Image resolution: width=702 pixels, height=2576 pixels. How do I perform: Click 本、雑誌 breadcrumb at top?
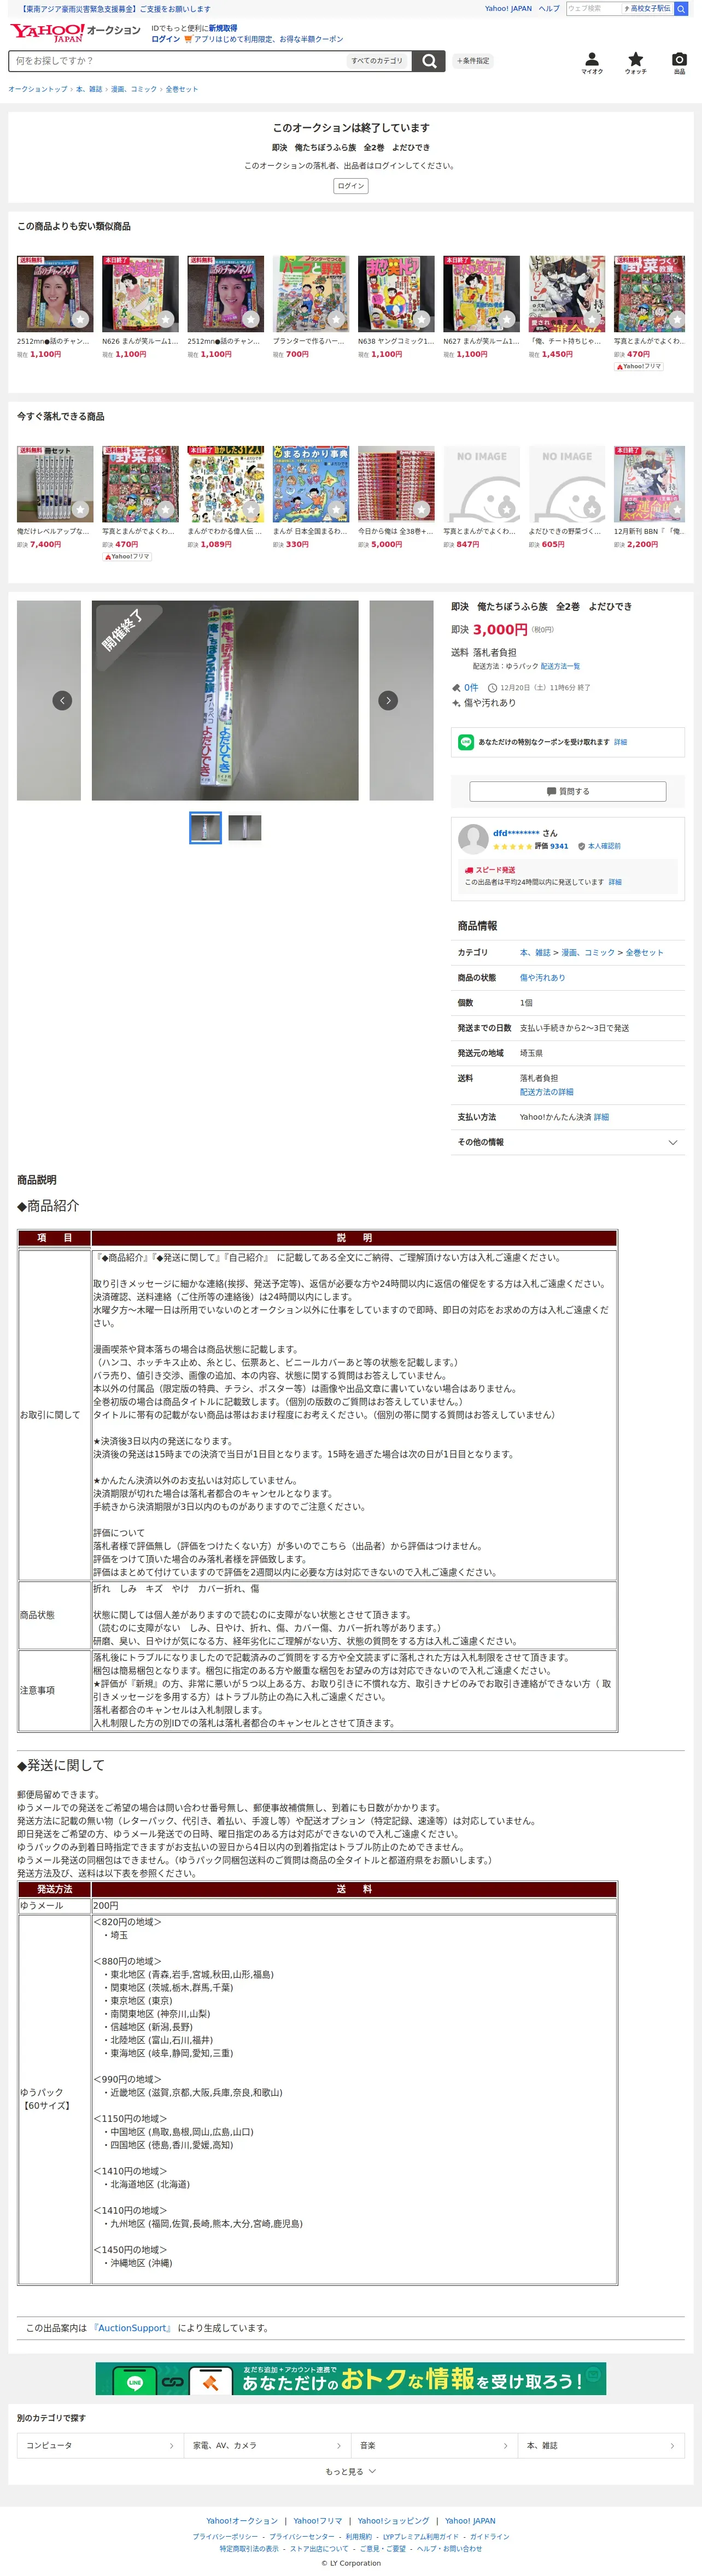pyautogui.click(x=89, y=89)
